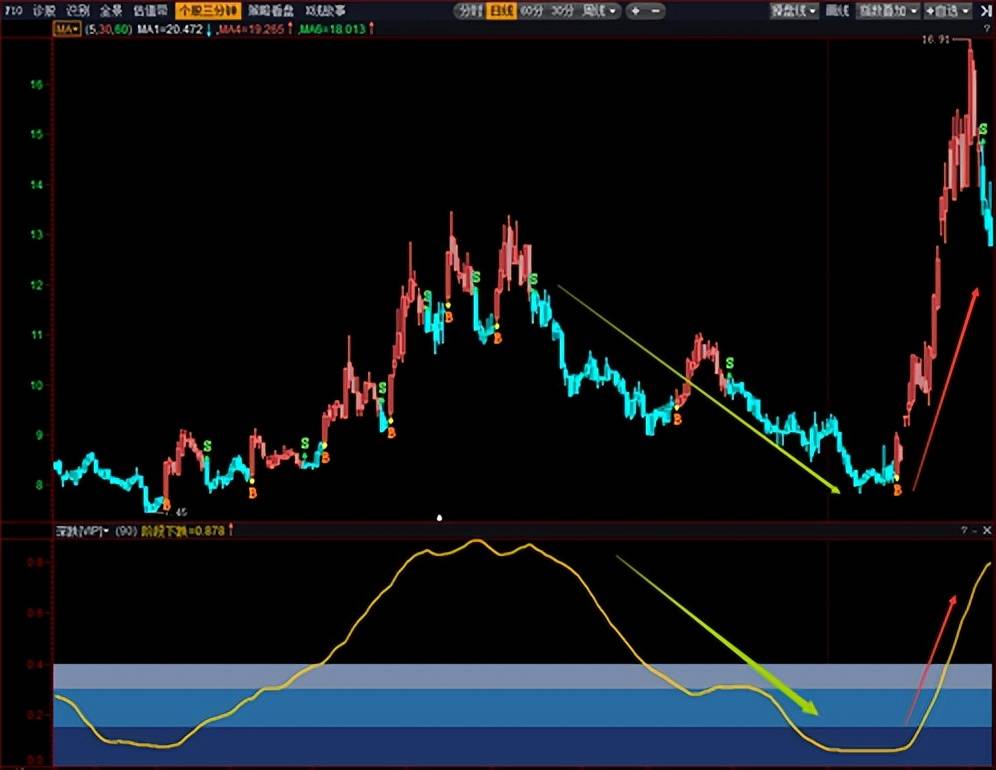Expand the 指标叠加 indicator overlay dropdown
Image resolution: width=996 pixels, height=770 pixels.
[887, 11]
